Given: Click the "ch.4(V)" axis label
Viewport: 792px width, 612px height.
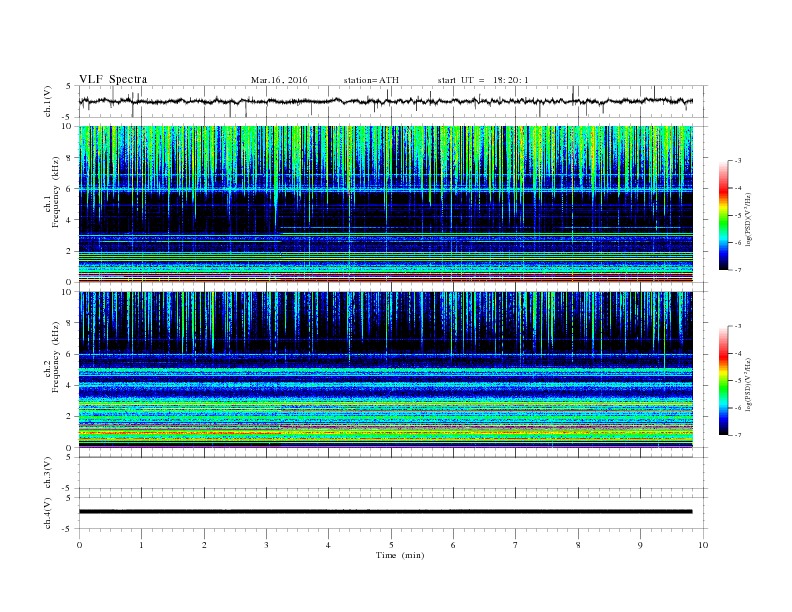Looking at the screenshot, I should [47, 513].
